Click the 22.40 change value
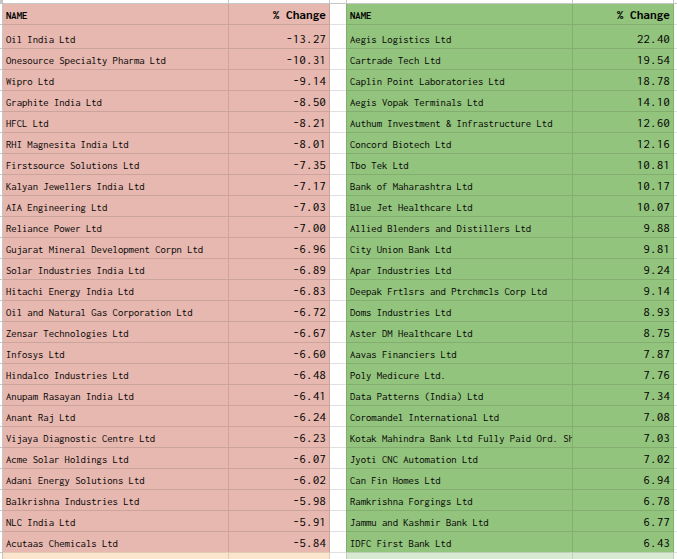Screen dimensions: 677x559 [x=623, y=40]
